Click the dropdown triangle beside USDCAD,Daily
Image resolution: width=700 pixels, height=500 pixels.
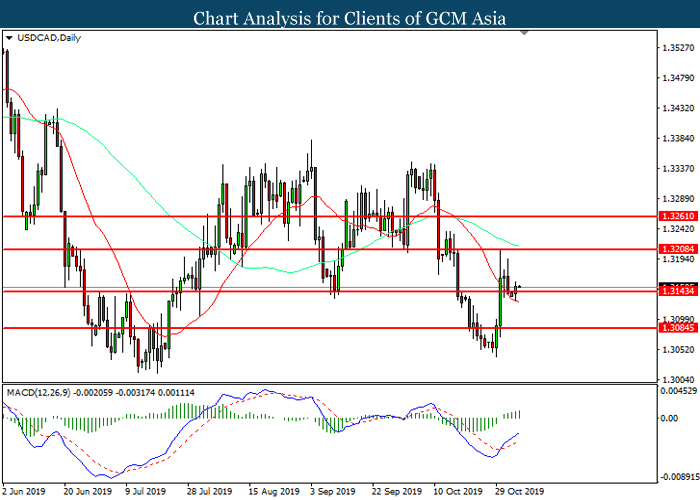click(9, 39)
